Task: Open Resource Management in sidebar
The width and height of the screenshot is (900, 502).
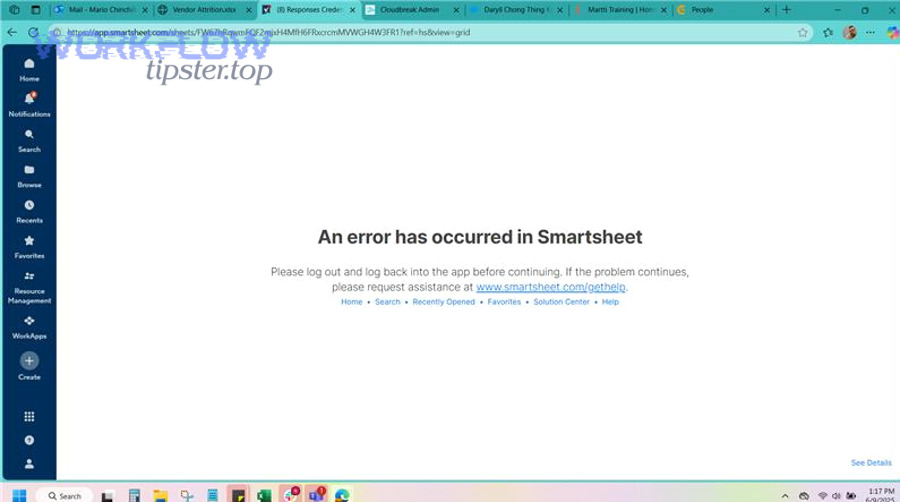Action: point(29,287)
